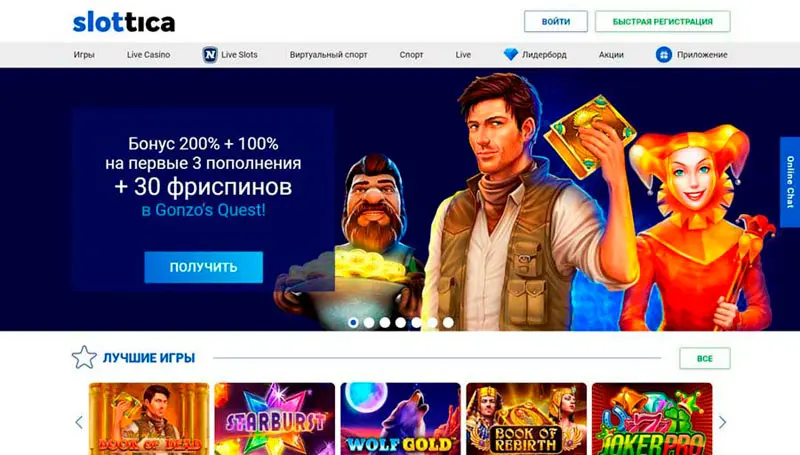Show previous games with left carousel arrow
The height and width of the screenshot is (455, 800).
coord(79,422)
